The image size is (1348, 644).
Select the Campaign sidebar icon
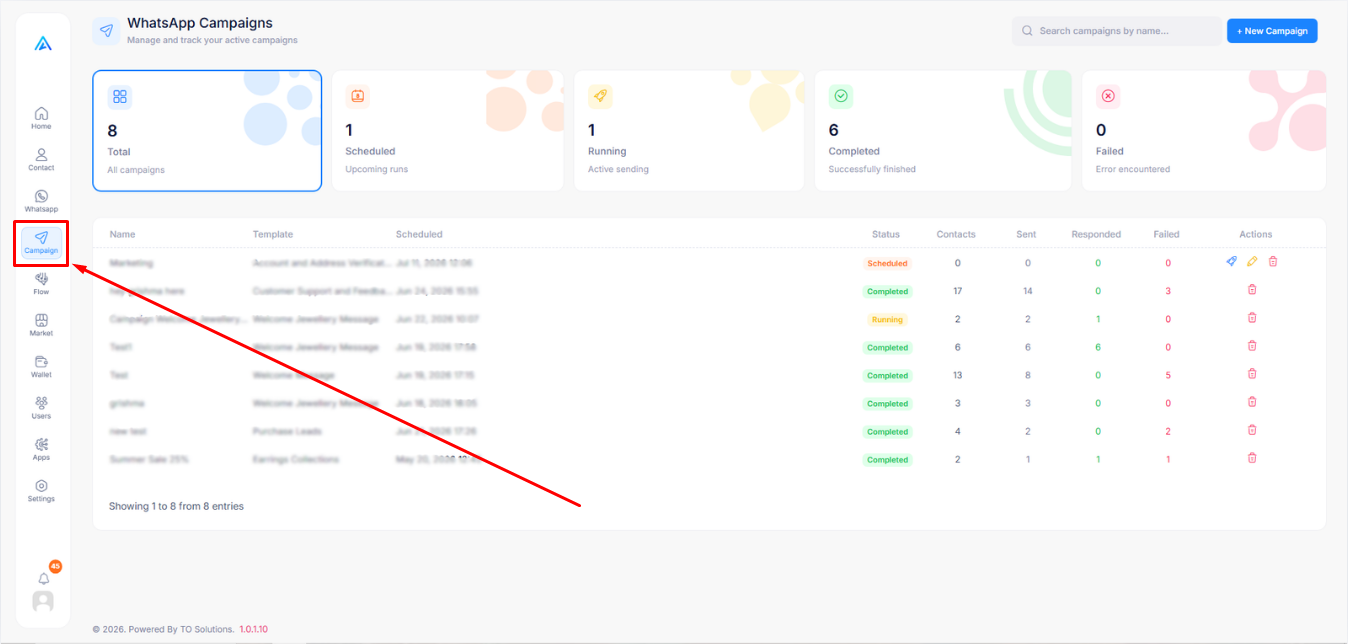click(x=41, y=243)
